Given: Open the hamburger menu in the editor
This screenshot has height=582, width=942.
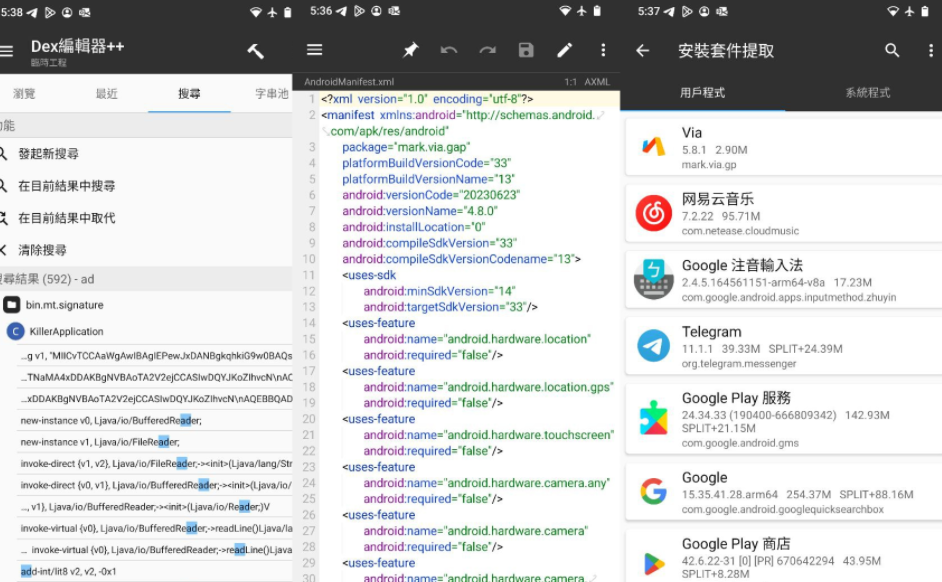Looking at the screenshot, I should [314, 50].
